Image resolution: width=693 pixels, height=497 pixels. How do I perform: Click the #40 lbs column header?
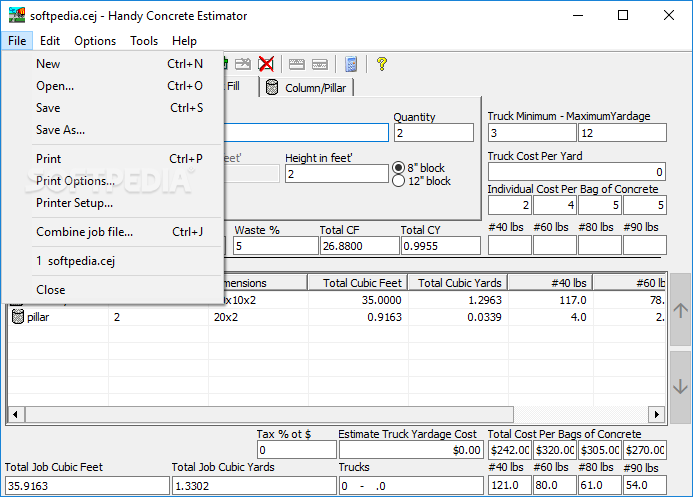(550, 283)
